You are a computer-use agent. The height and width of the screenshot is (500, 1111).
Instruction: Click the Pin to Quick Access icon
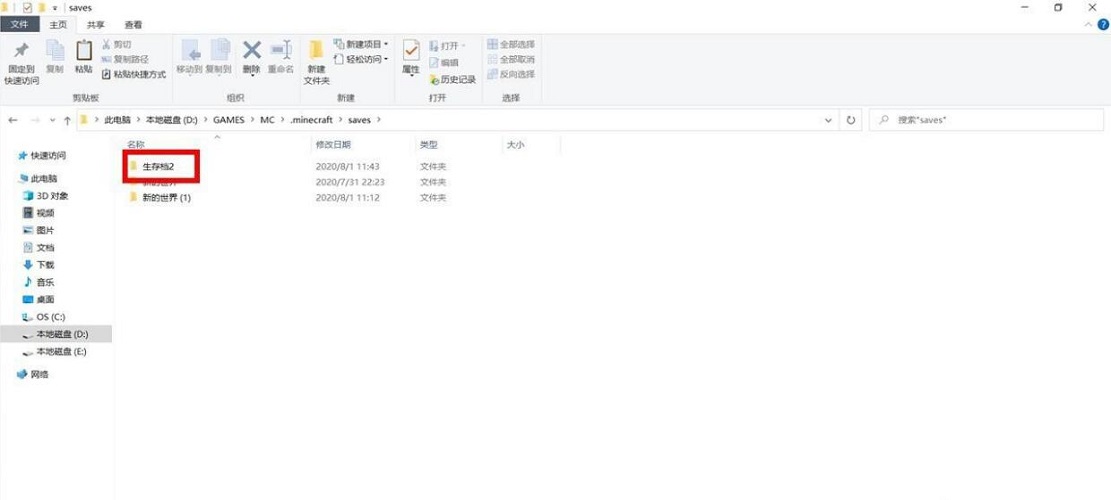tap(21, 52)
